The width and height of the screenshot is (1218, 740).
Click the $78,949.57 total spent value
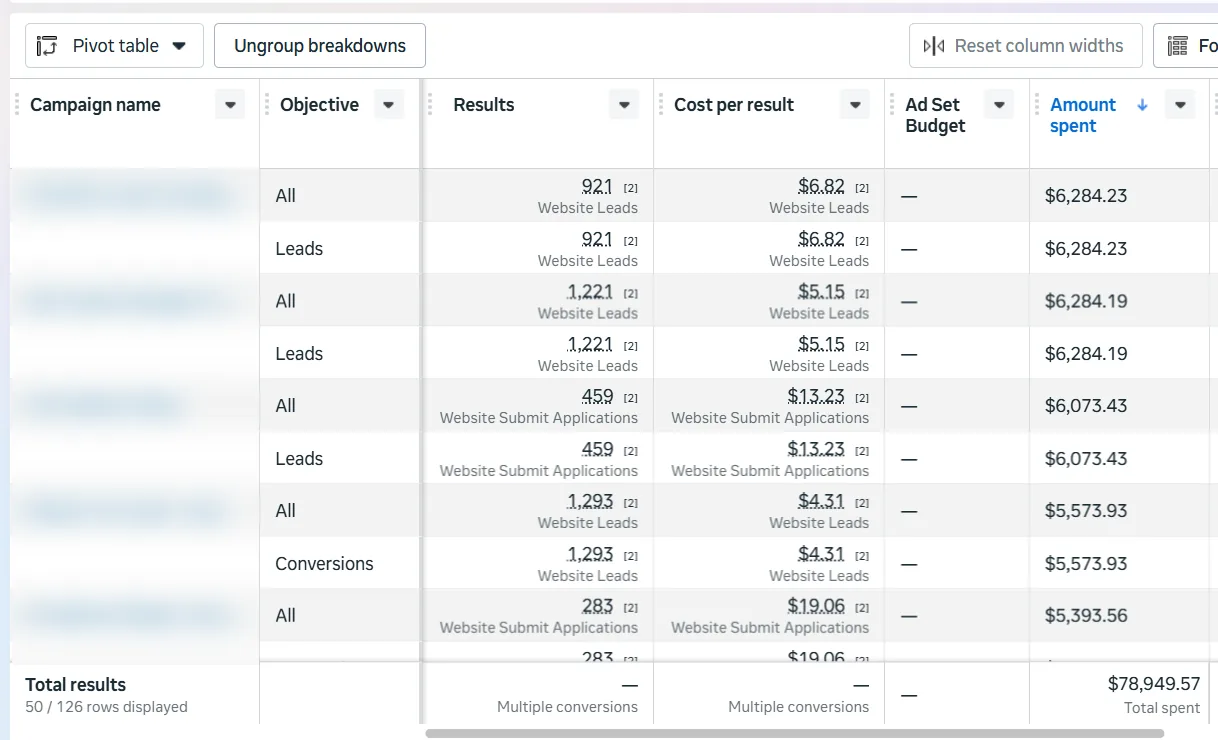click(x=1154, y=684)
